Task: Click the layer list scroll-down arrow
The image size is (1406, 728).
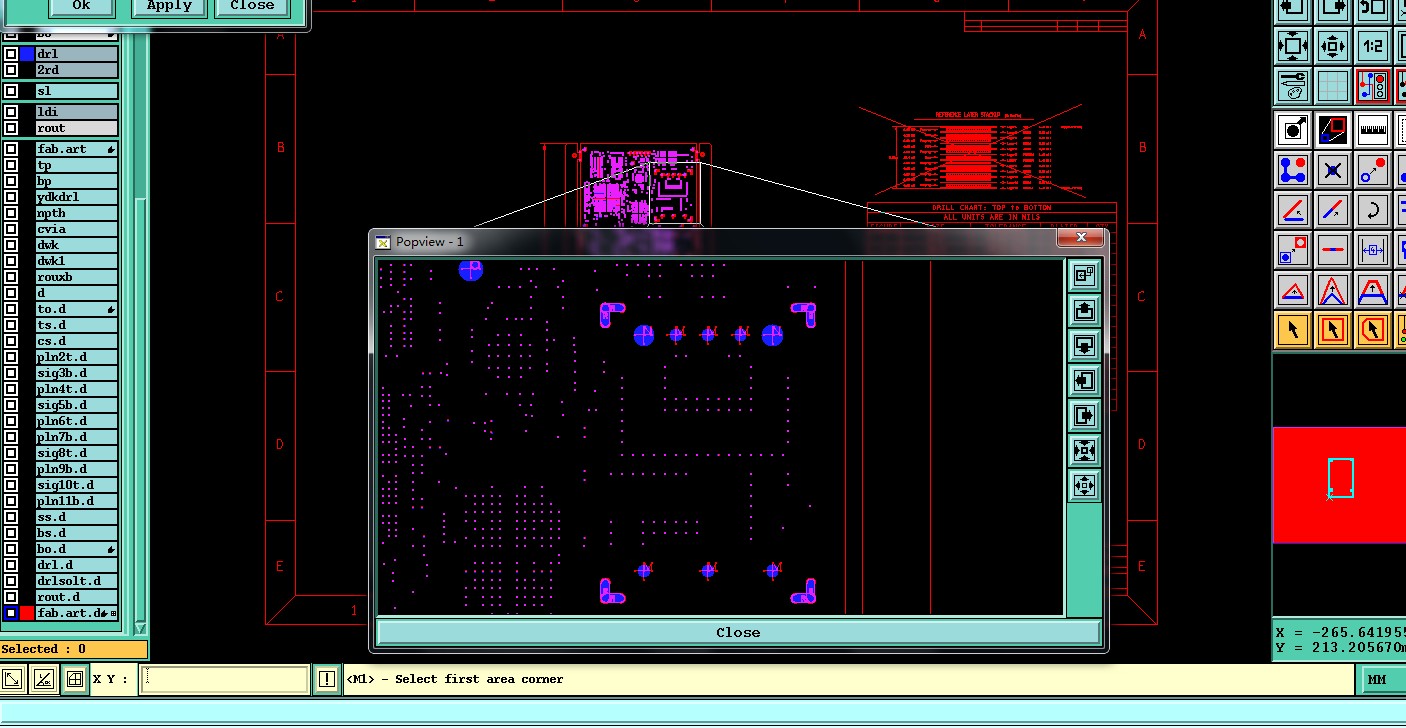Action: pos(140,628)
